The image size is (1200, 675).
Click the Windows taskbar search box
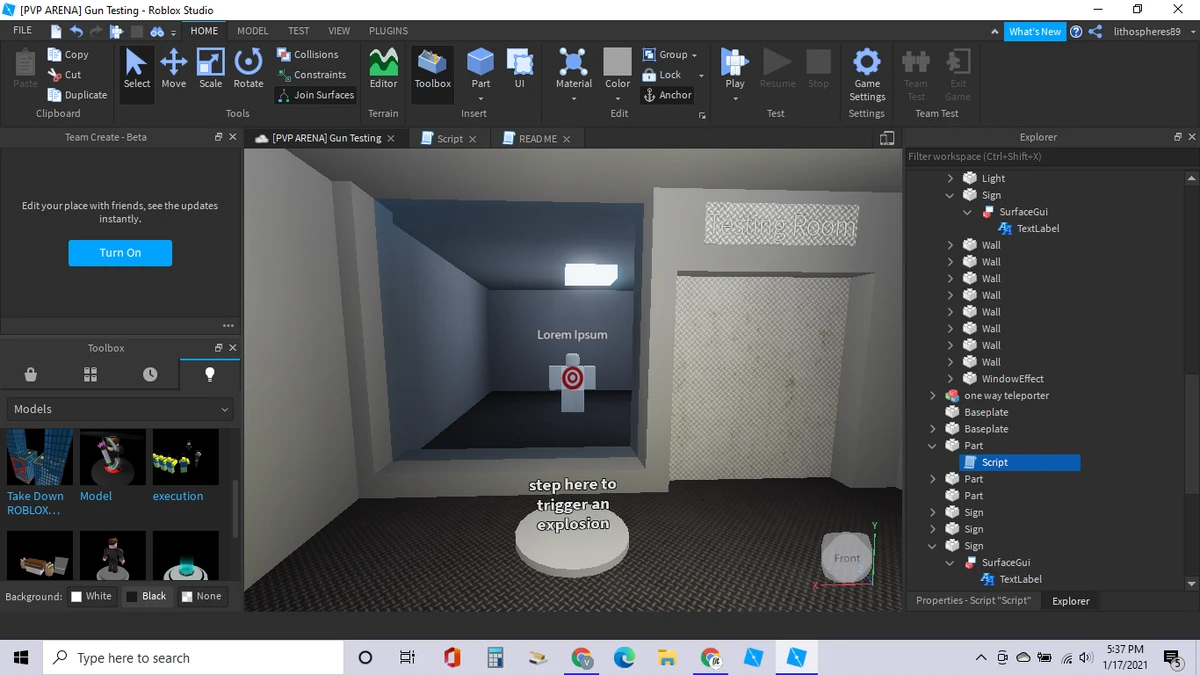[x=190, y=658]
